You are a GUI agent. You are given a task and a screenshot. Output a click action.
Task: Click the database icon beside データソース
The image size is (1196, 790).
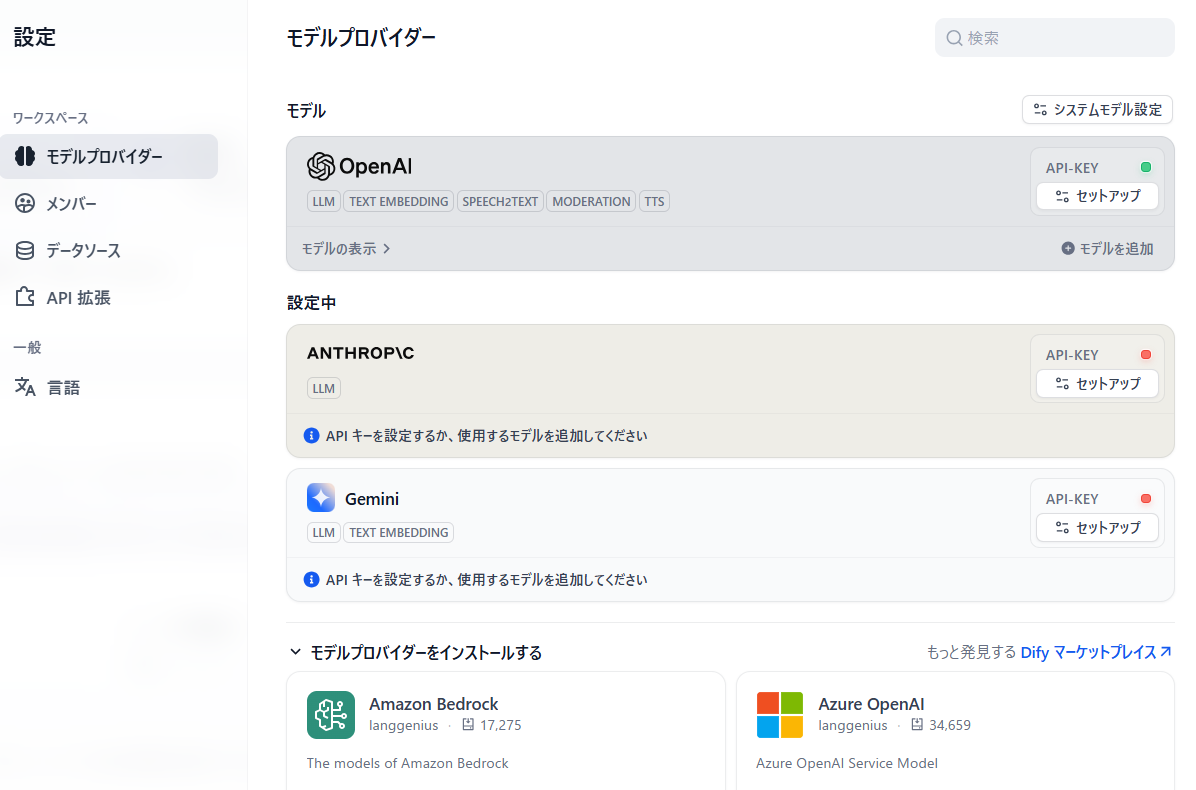(x=24, y=250)
